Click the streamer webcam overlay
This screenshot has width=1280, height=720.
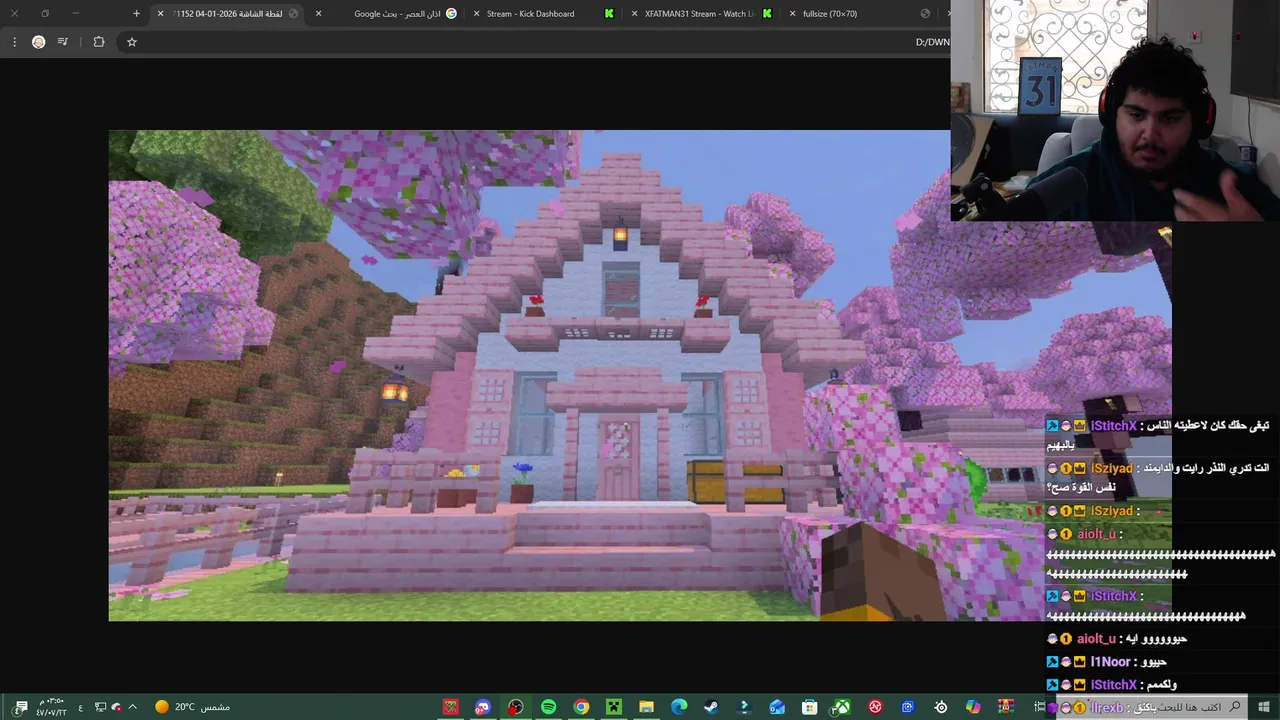point(1115,110)
